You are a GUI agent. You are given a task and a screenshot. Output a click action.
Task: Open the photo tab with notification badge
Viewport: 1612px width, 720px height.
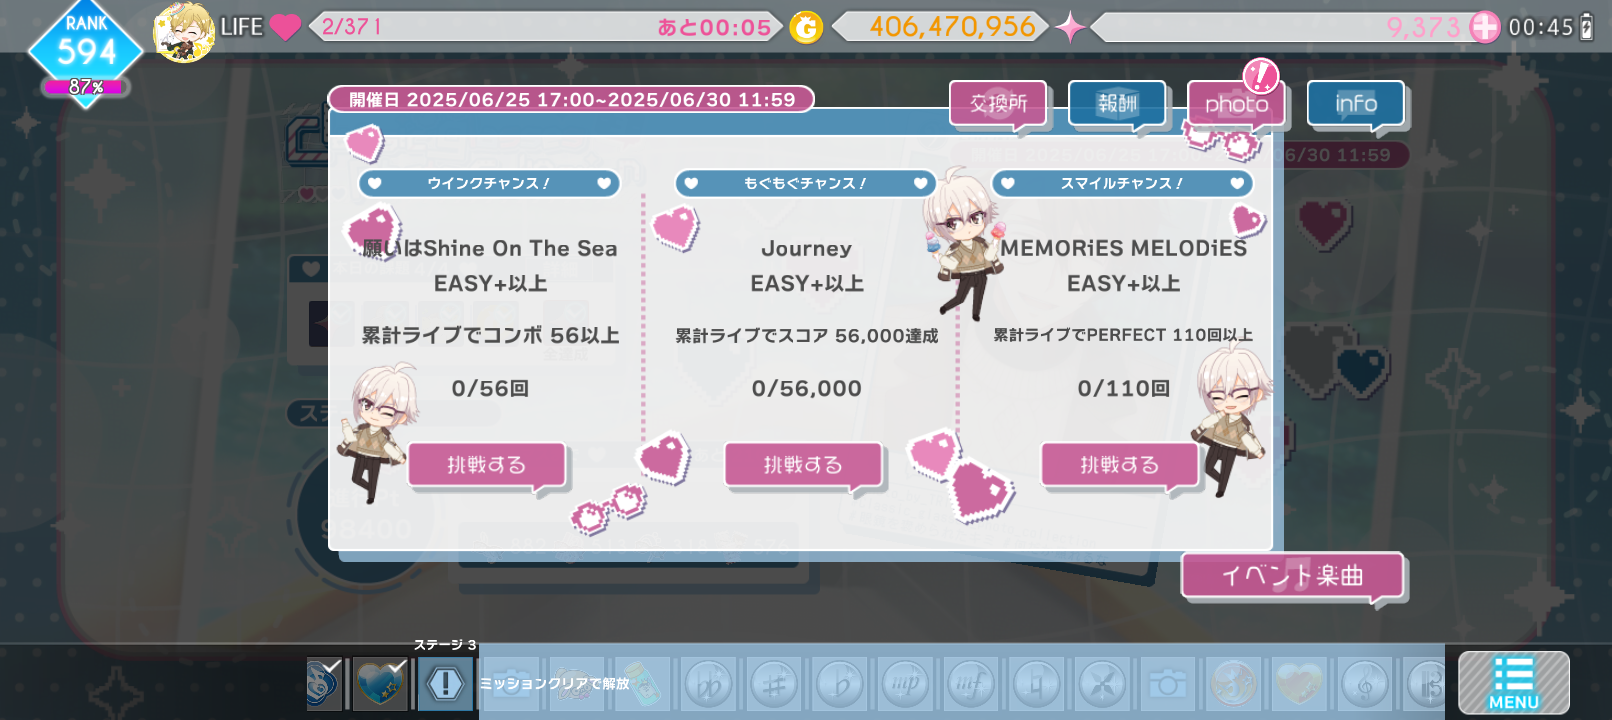(1236, 104)
